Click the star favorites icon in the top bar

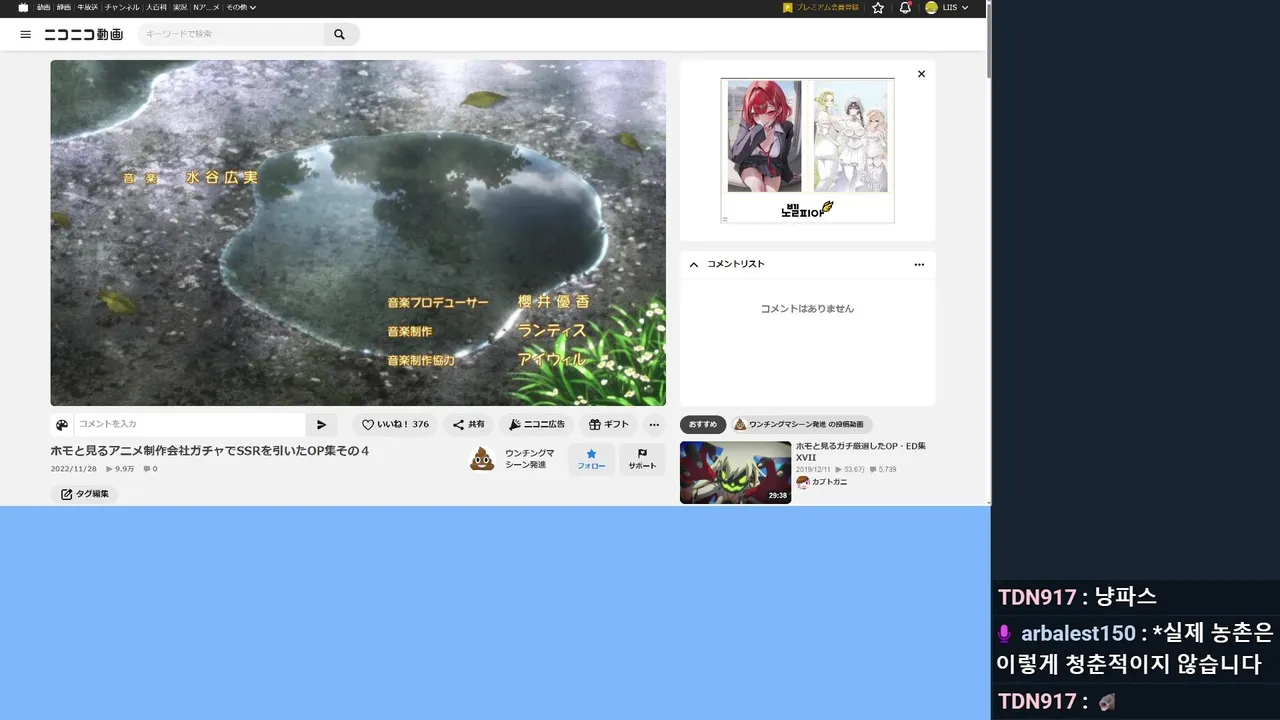[x=878, y=7]
